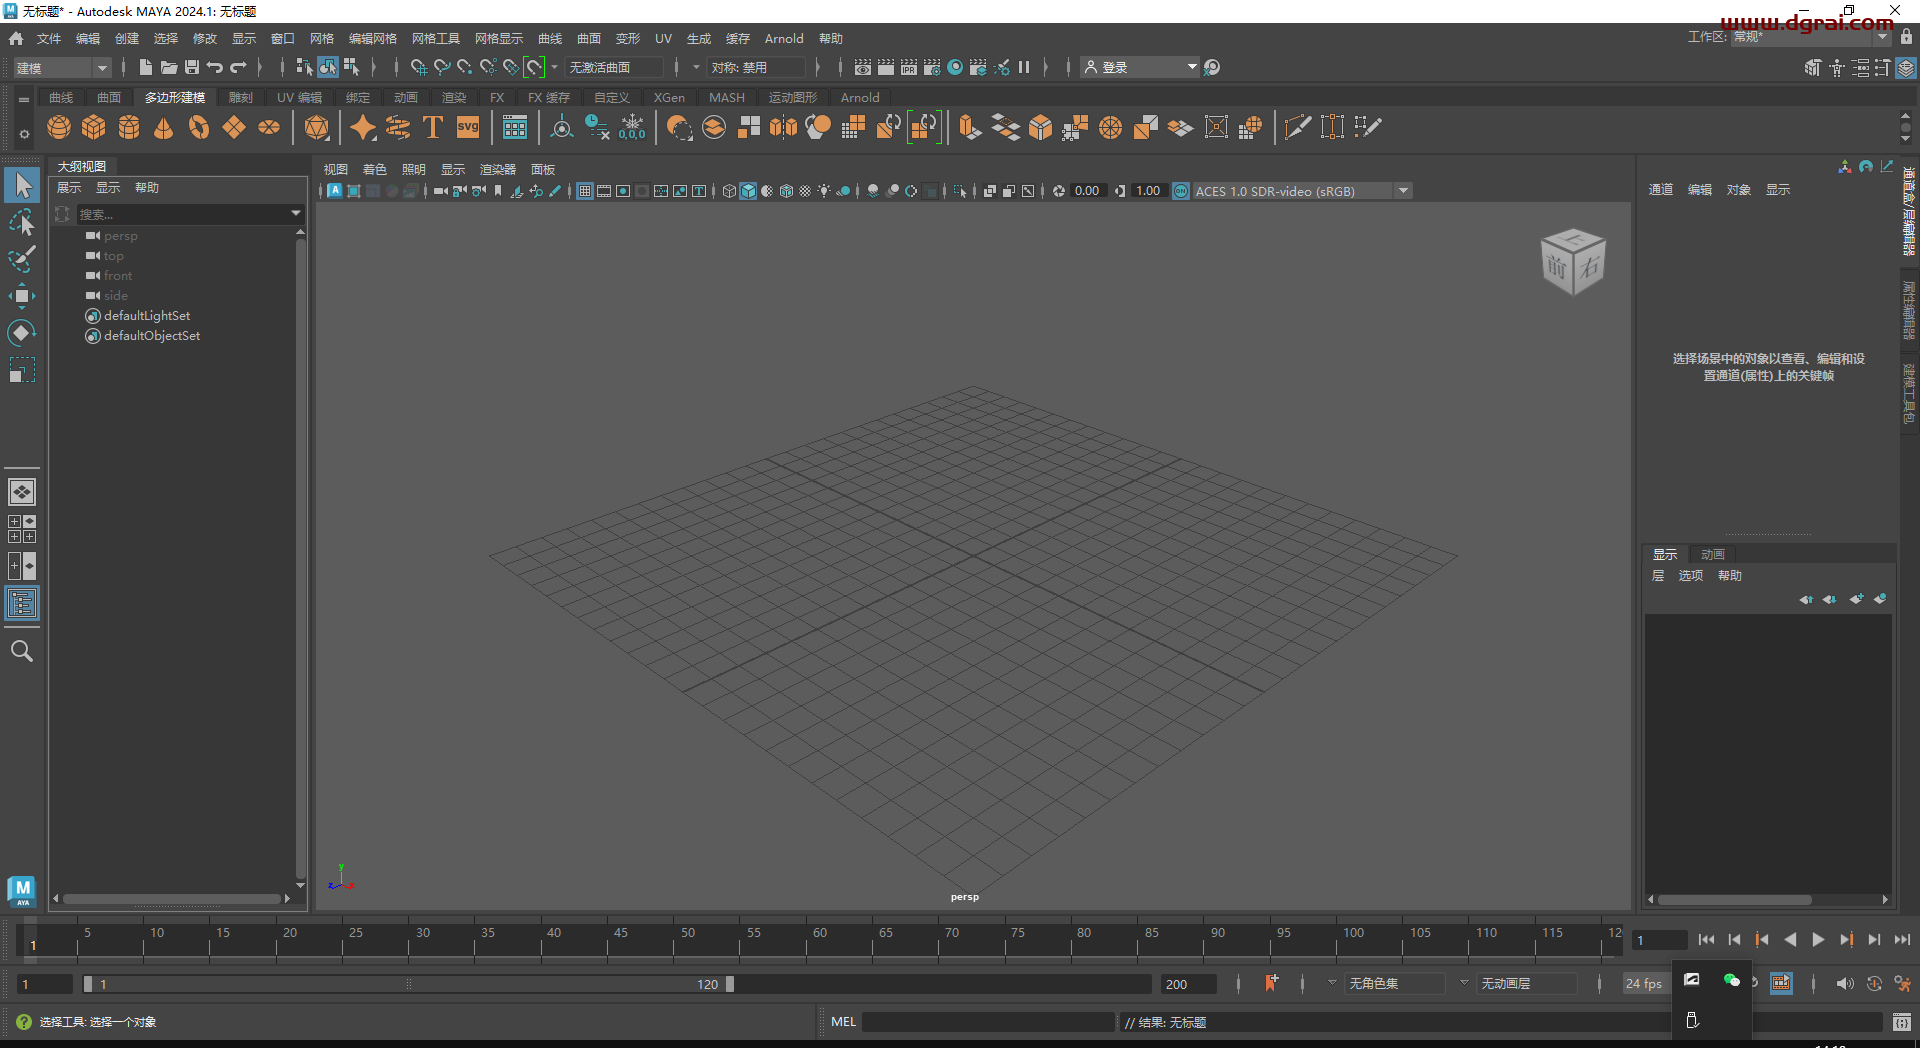Switch to the Arnold shelf tab
Image resolution: width=1920 pixels, height=1048 pixels.
[859, 97]
